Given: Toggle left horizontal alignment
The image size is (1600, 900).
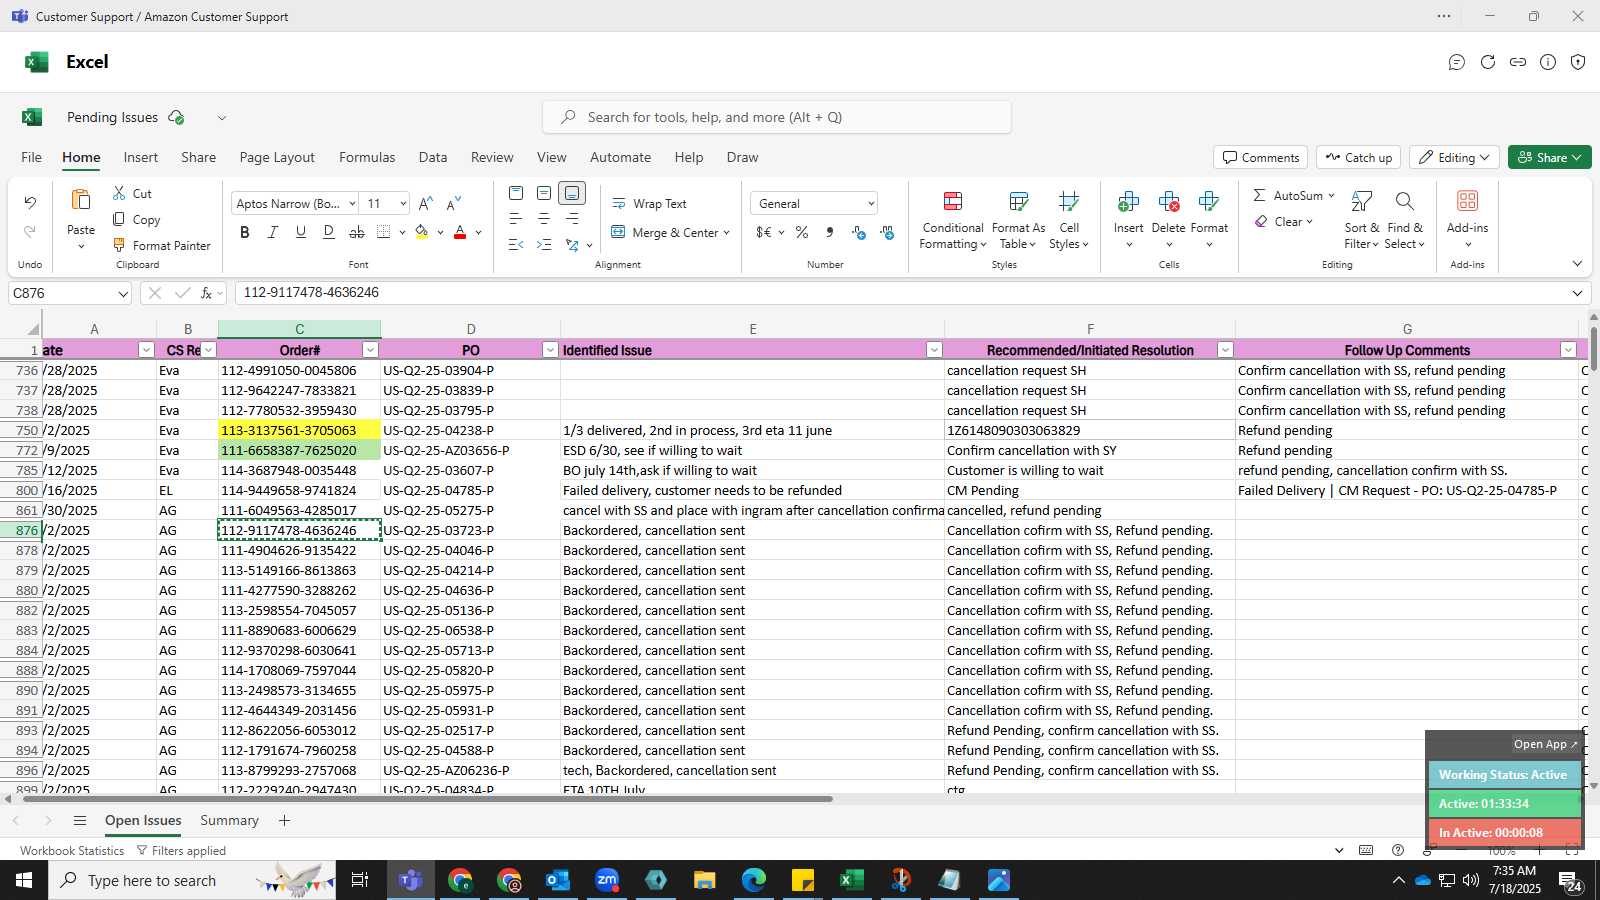Looking at the screenshot, I should point(516,219).
